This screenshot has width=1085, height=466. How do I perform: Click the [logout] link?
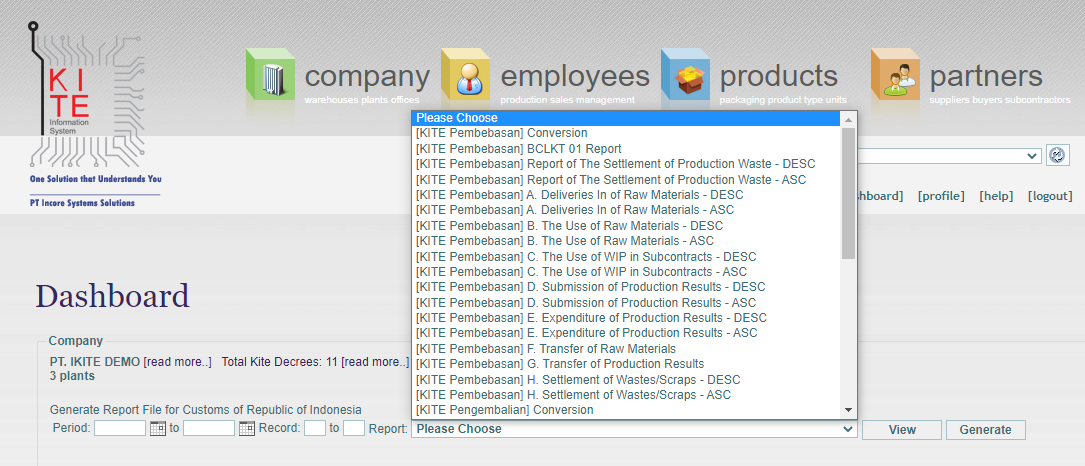pos(1050,196)
